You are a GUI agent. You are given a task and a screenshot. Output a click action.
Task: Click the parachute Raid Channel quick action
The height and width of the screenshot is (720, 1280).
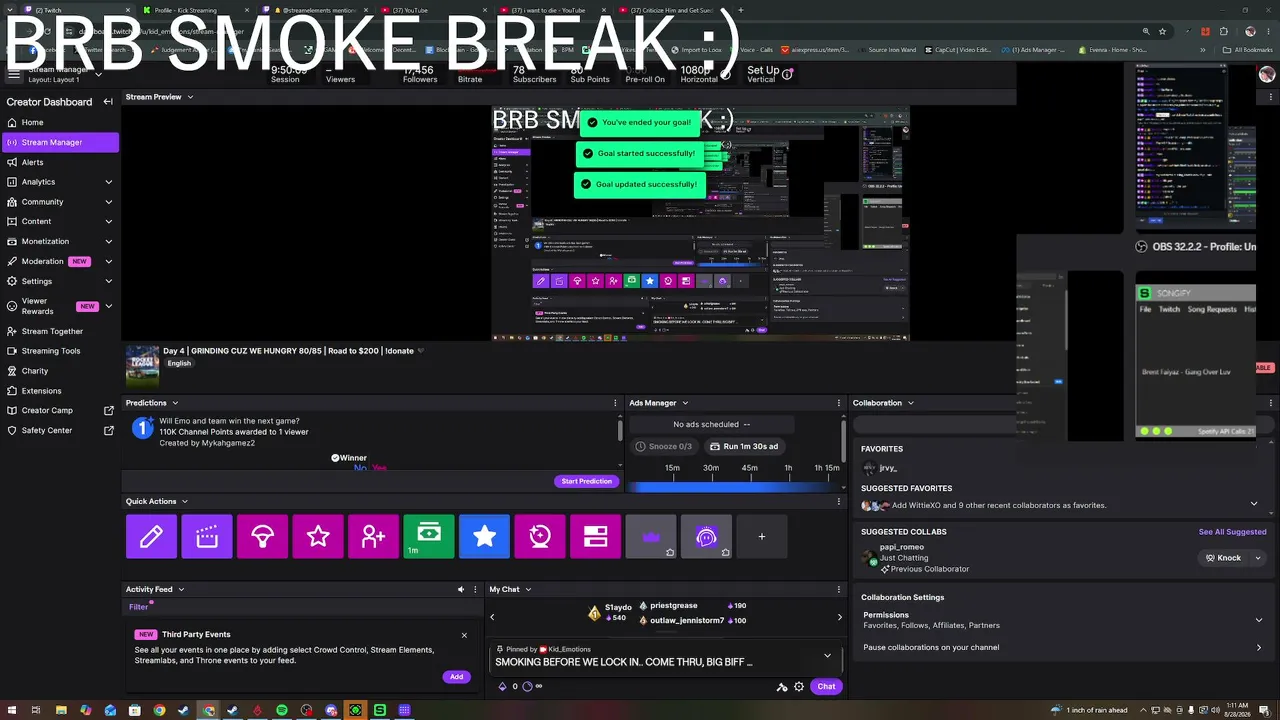click(x=263, y=537)
